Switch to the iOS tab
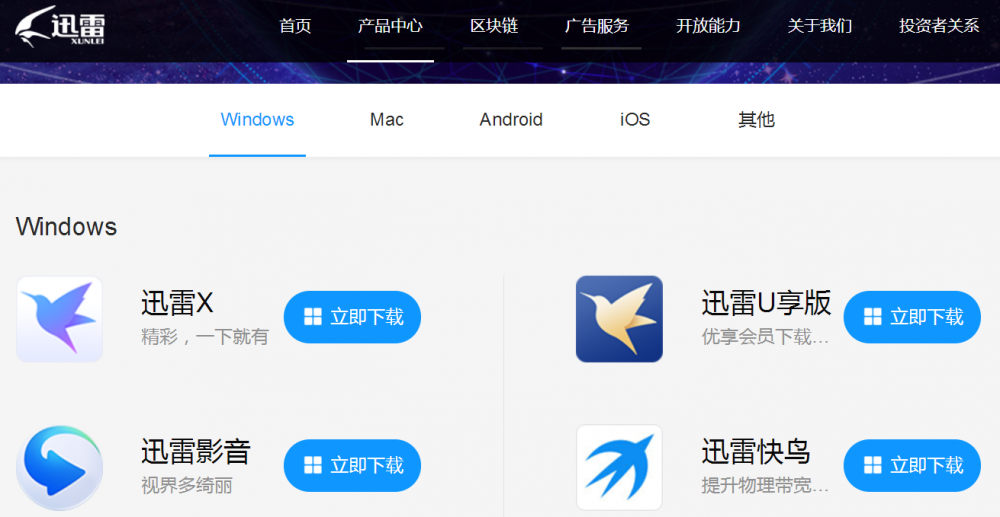The image size is (1000, 517). (635, 120)
